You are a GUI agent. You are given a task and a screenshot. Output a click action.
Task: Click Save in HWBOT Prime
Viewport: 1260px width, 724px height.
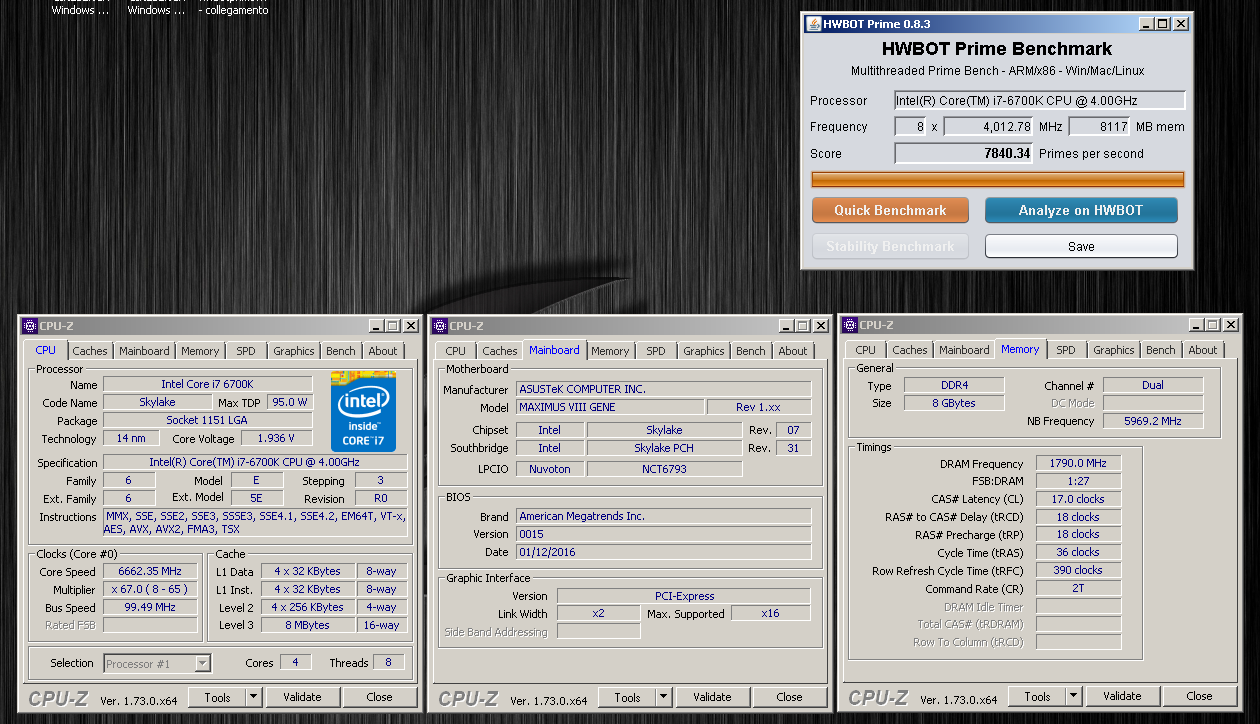tap(1081, 246)
